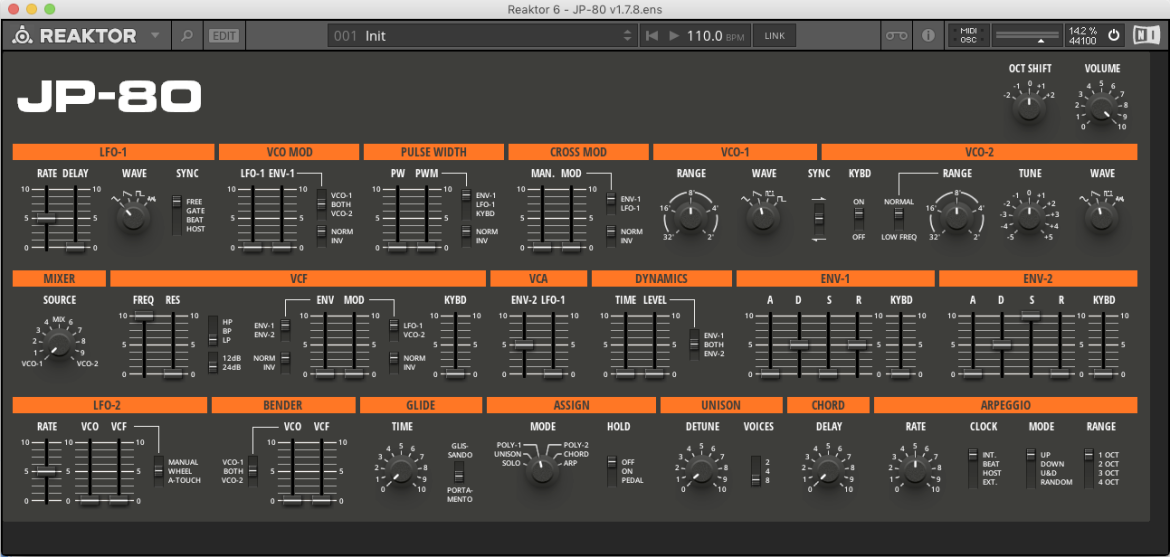Toggle the VCF 12dB/24dB slope switch
Image resolution: width=1170 pixels, height=557 pixels.
pyautogui.click(x=213, y=362)
